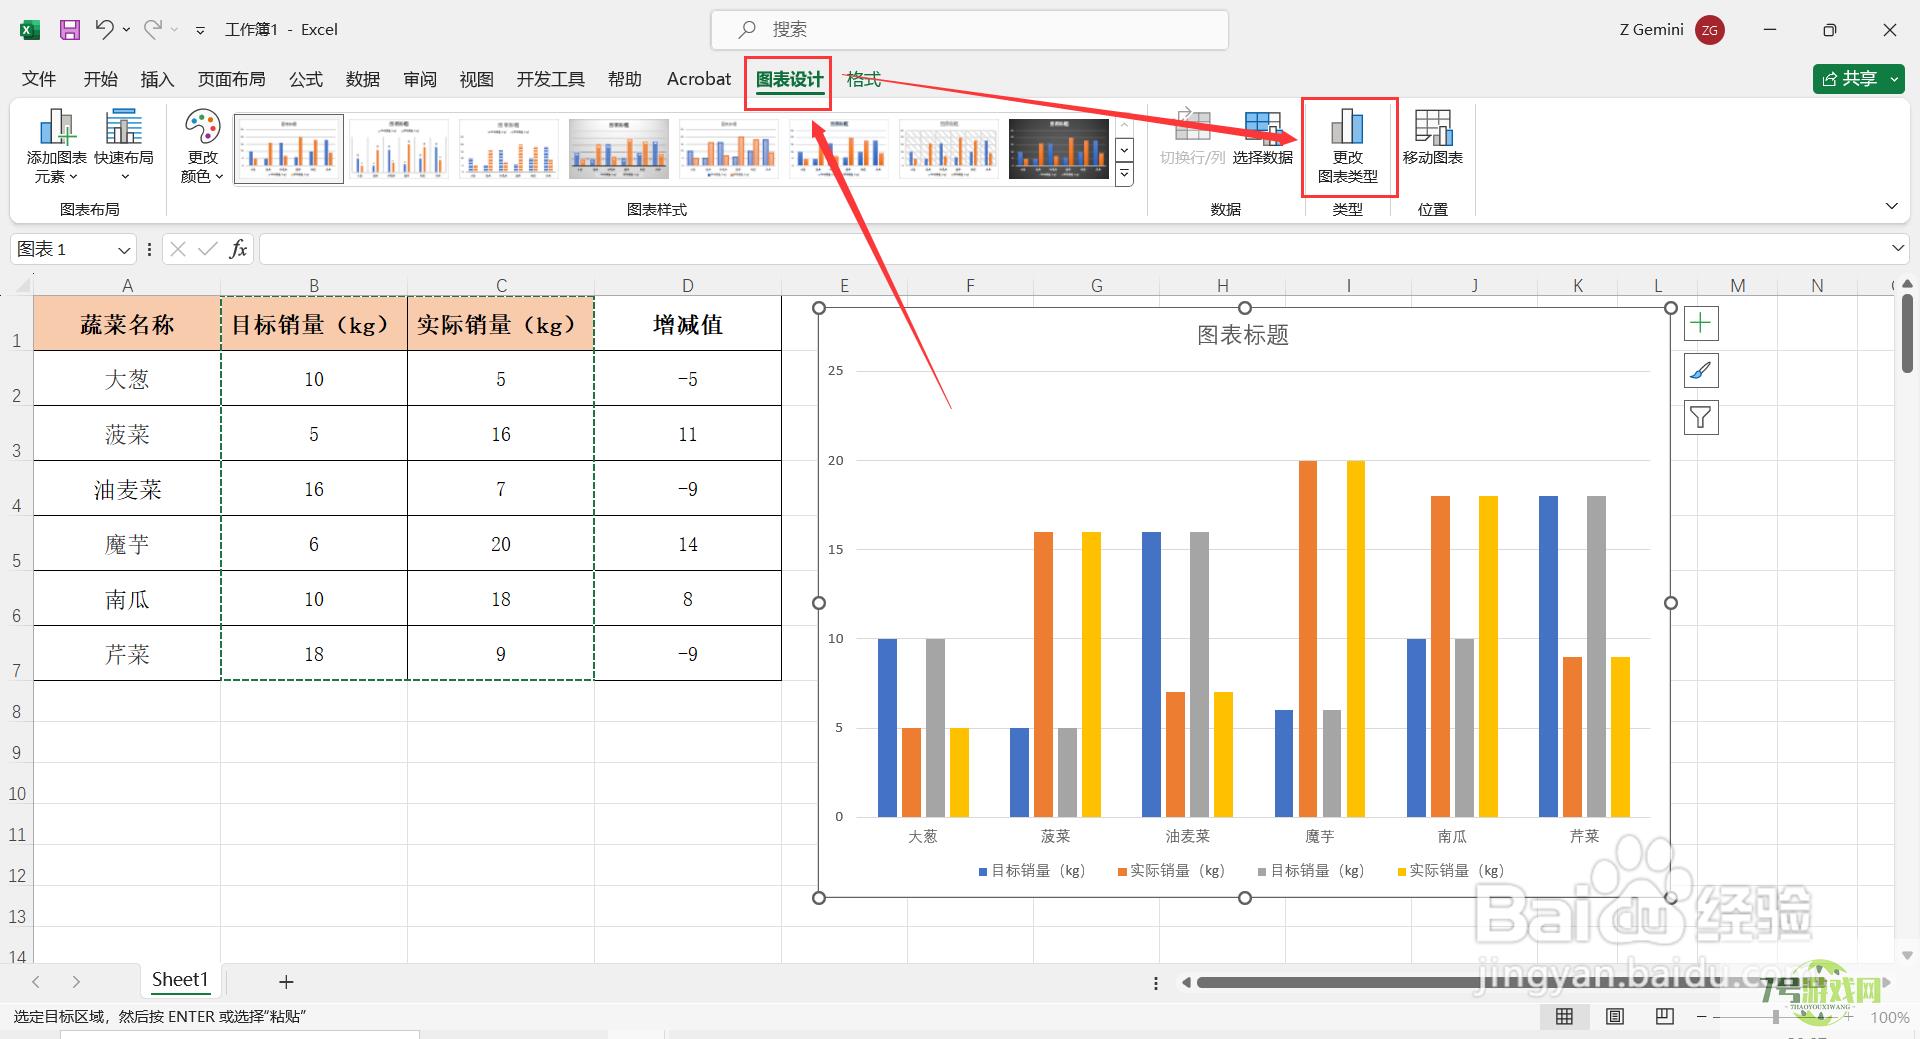Click Change Chart Type button

coord(1348,147)
